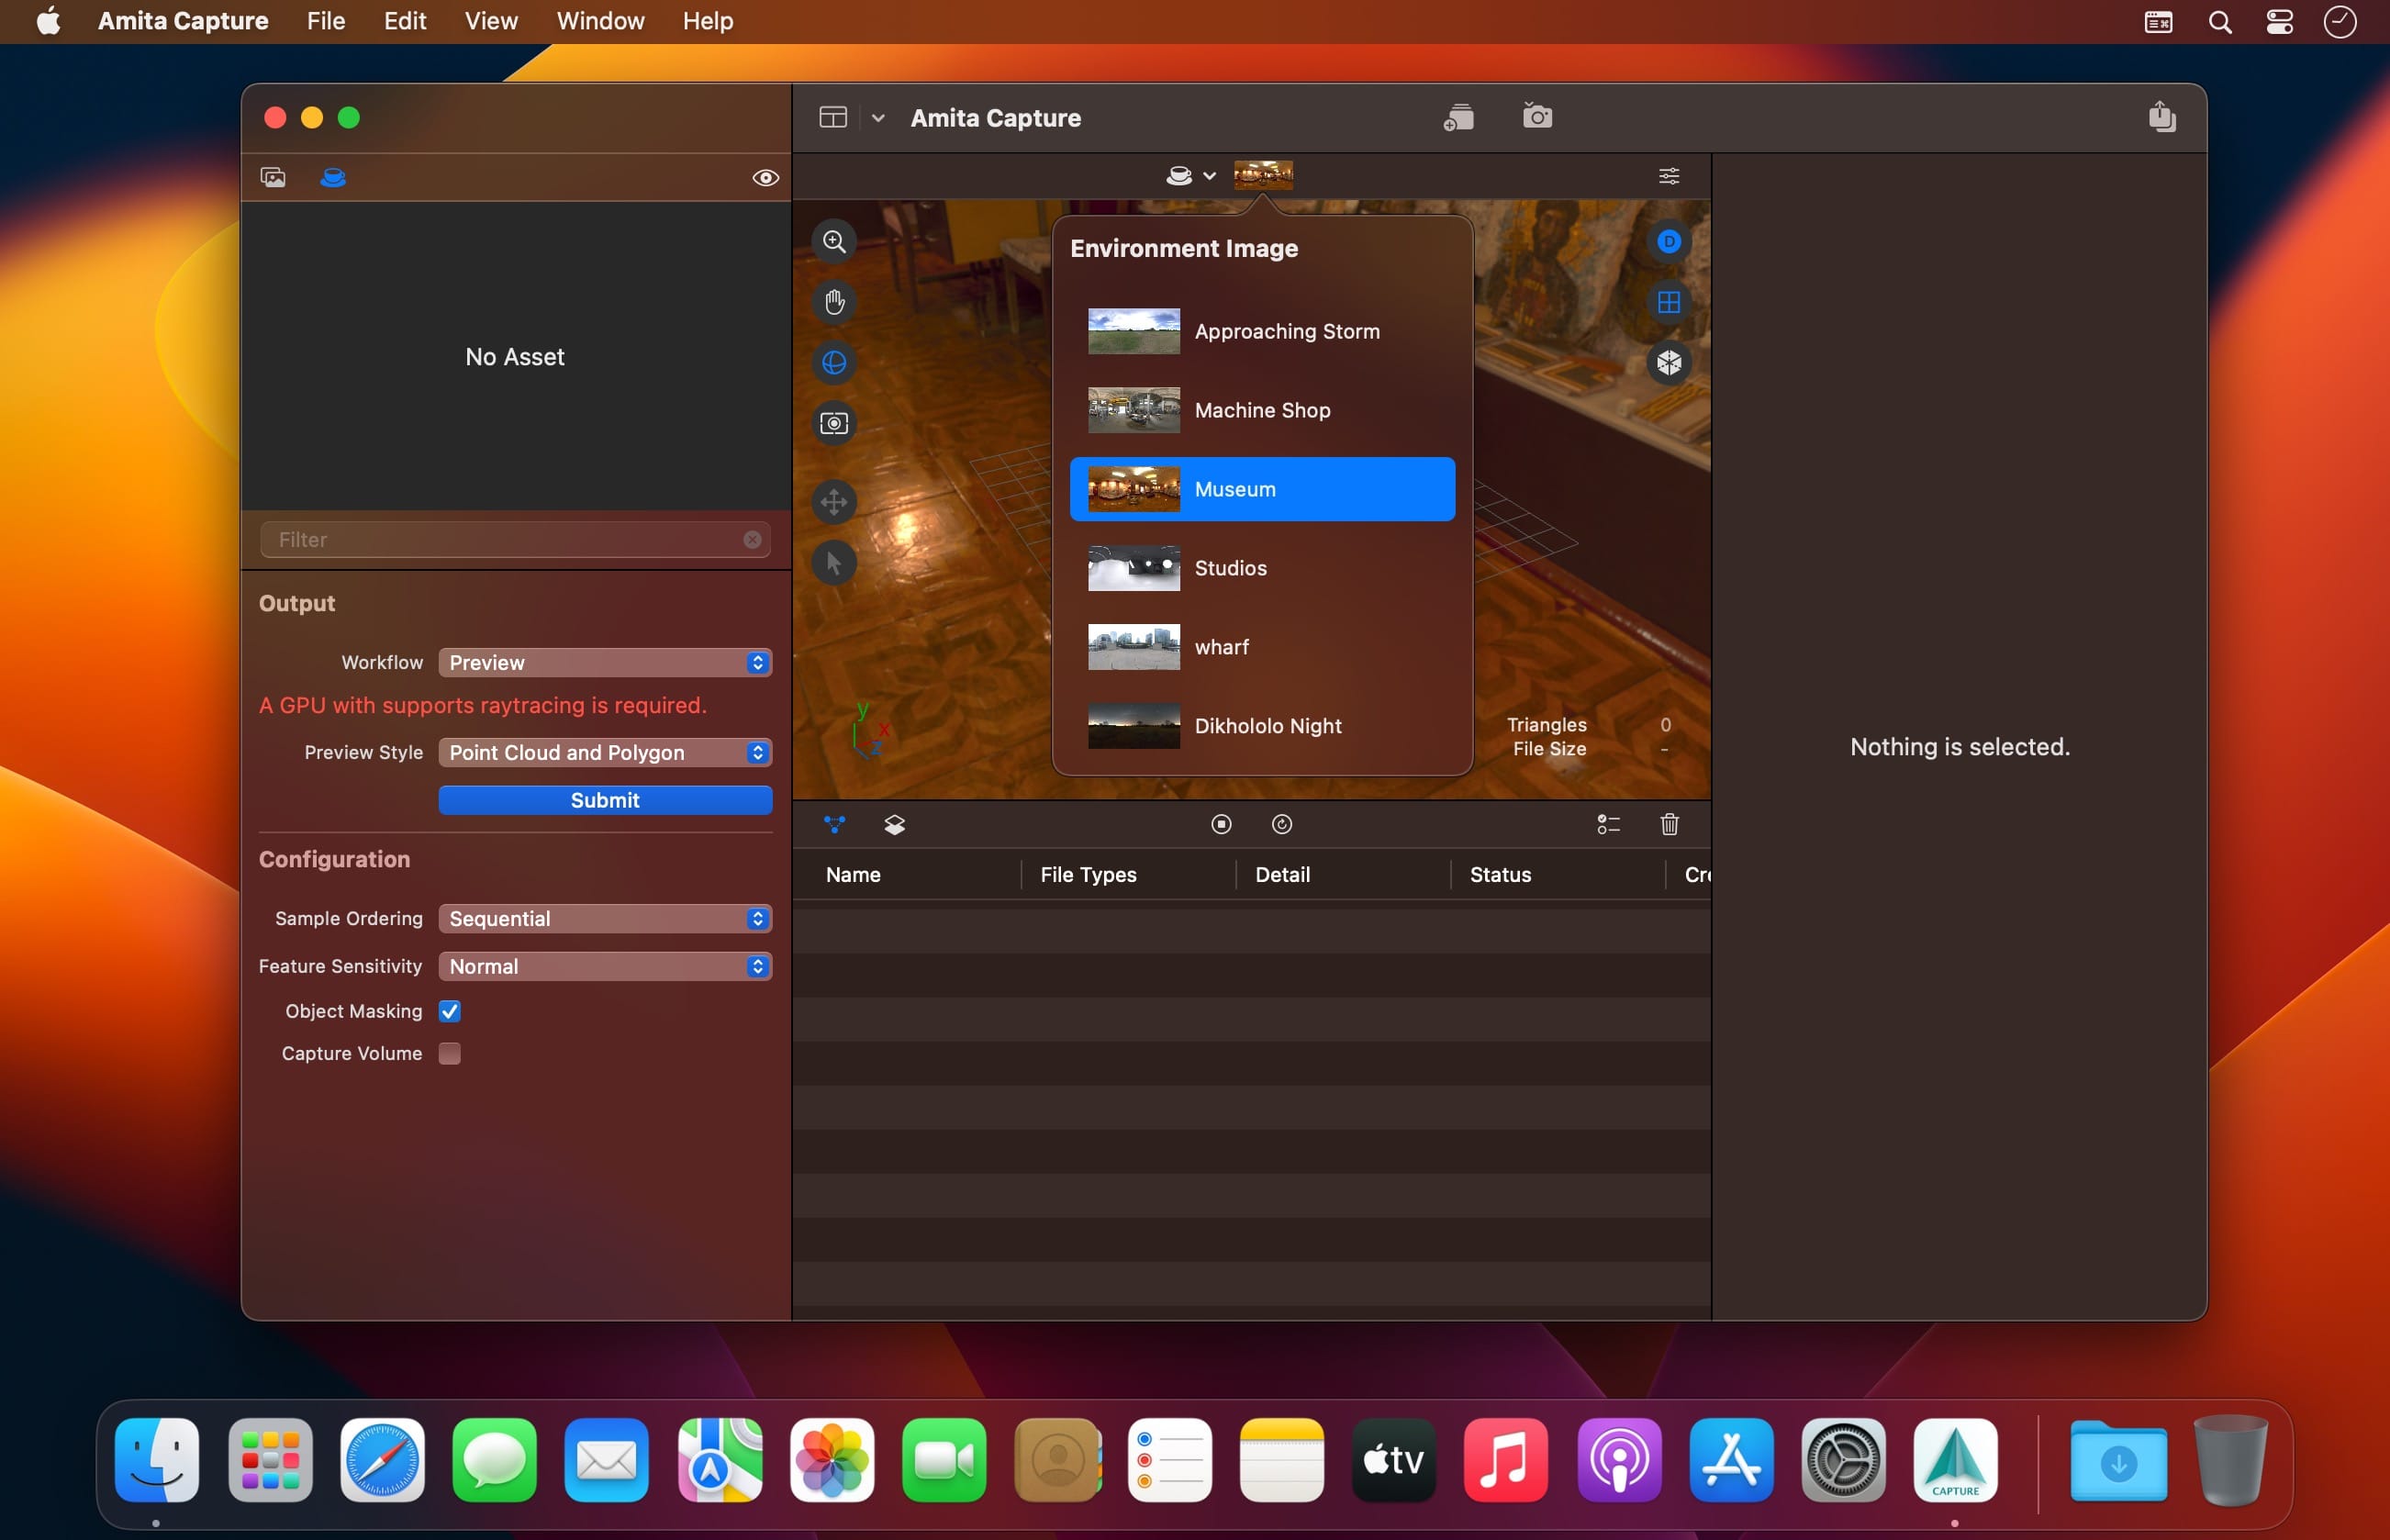Clear the Filter field with x button

click(x=752, y=540)
